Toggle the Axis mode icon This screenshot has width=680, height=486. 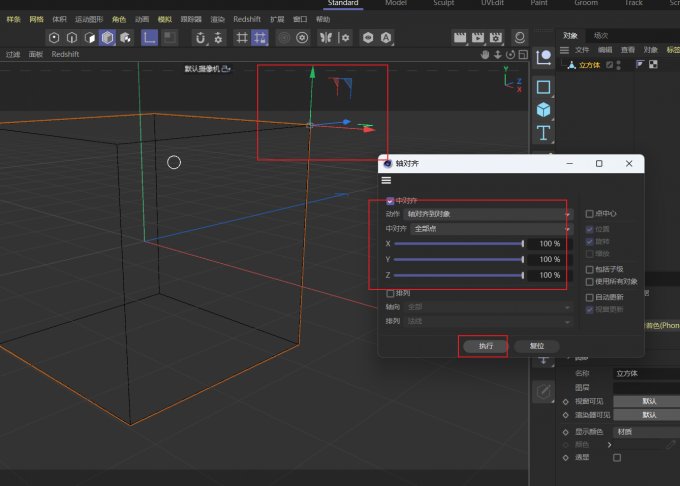coord(149,38)
